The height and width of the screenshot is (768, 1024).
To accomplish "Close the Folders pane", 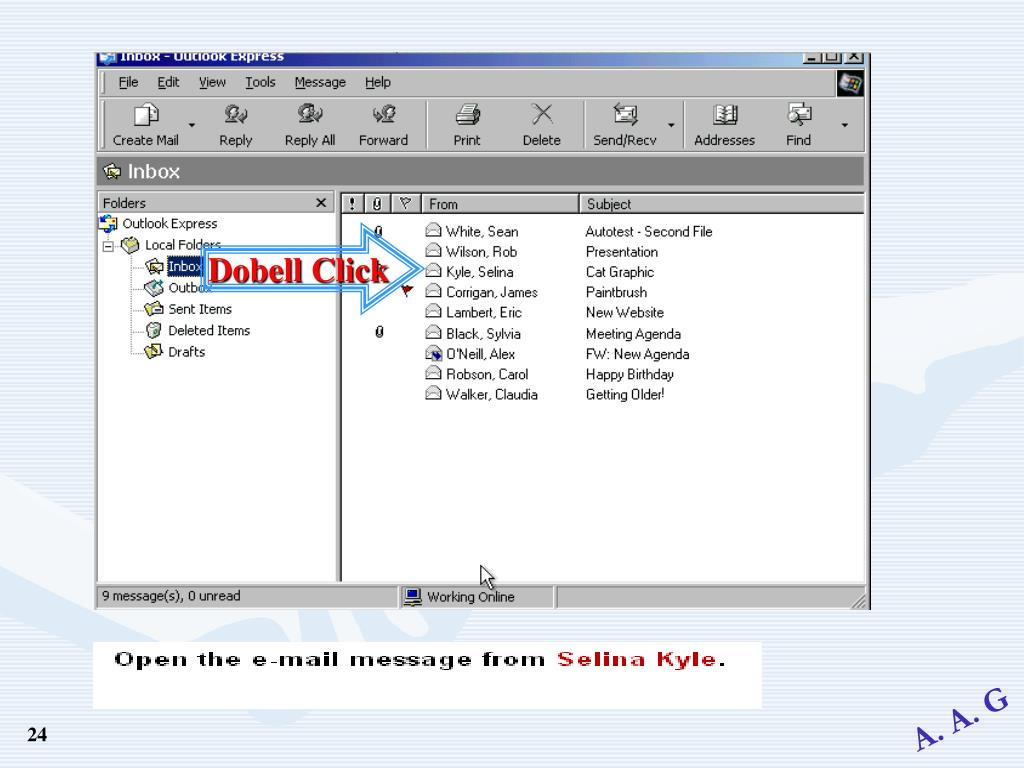I will (x=321, y=203).
